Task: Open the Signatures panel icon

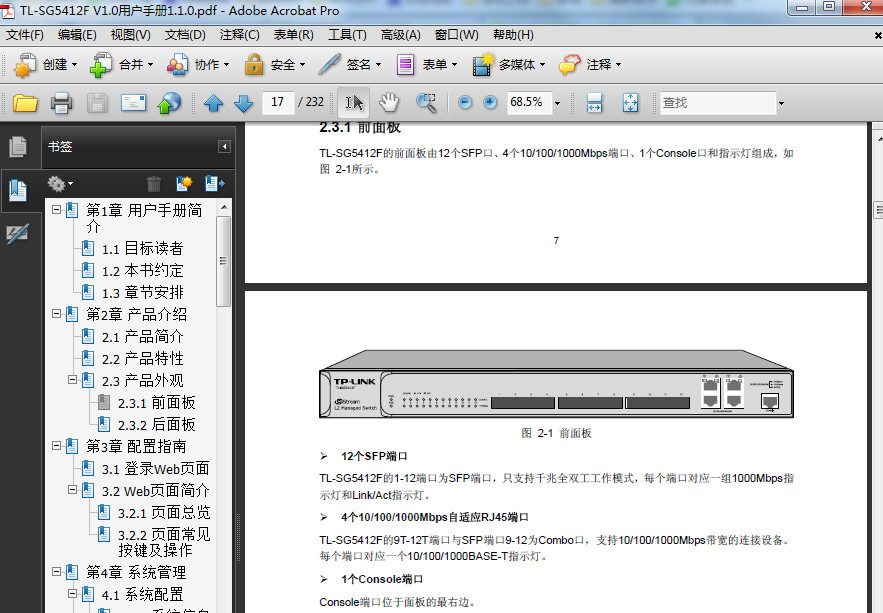Action: click(x=17, y=234)
